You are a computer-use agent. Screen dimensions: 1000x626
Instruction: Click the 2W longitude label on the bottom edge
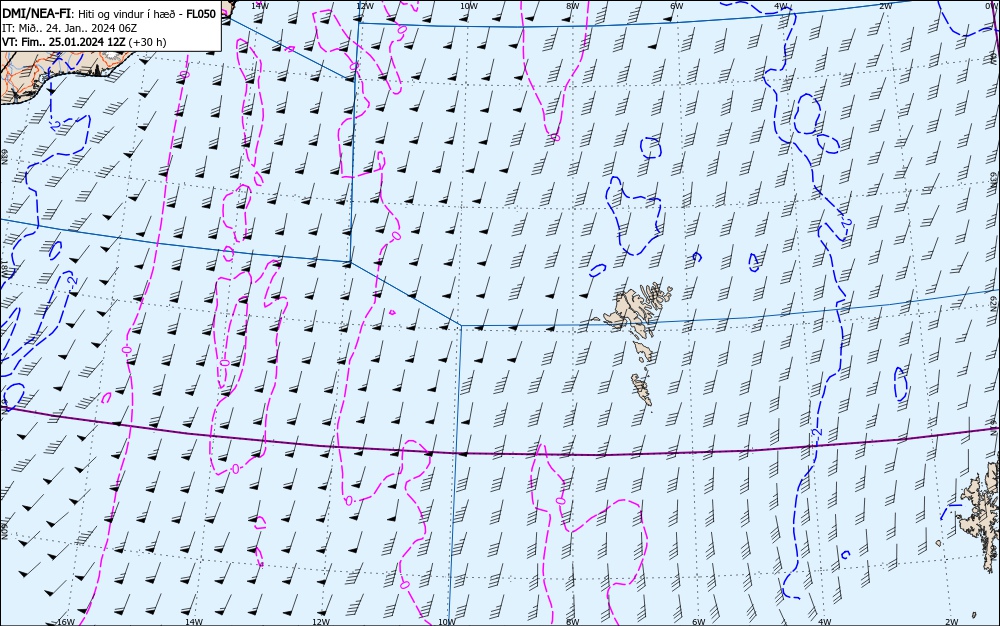pos(952,622)
